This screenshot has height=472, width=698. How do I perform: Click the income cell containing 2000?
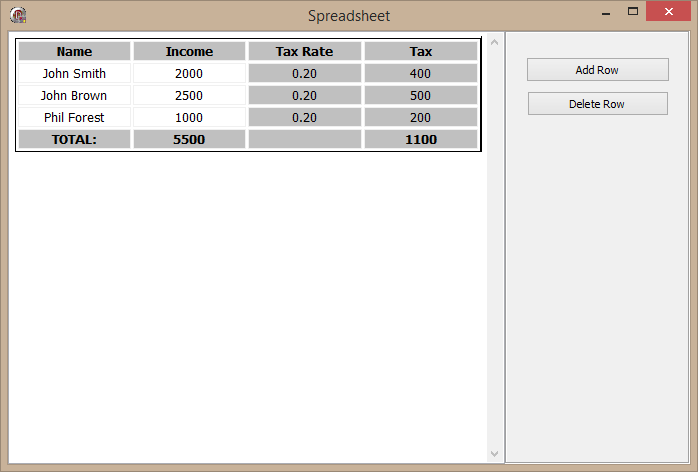click(x=189, y=73)
